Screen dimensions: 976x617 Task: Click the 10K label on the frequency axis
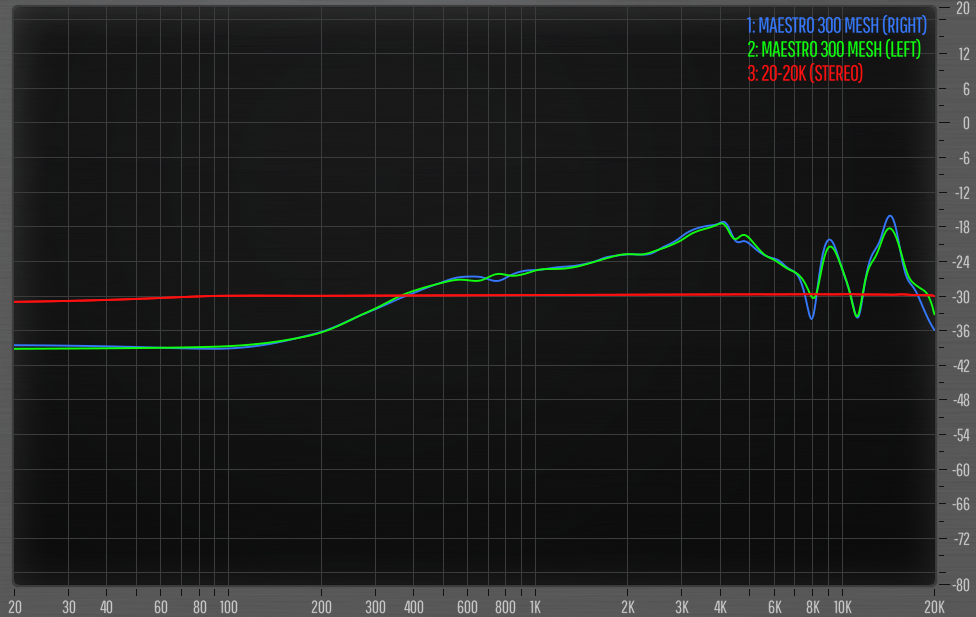coord(842,607)
